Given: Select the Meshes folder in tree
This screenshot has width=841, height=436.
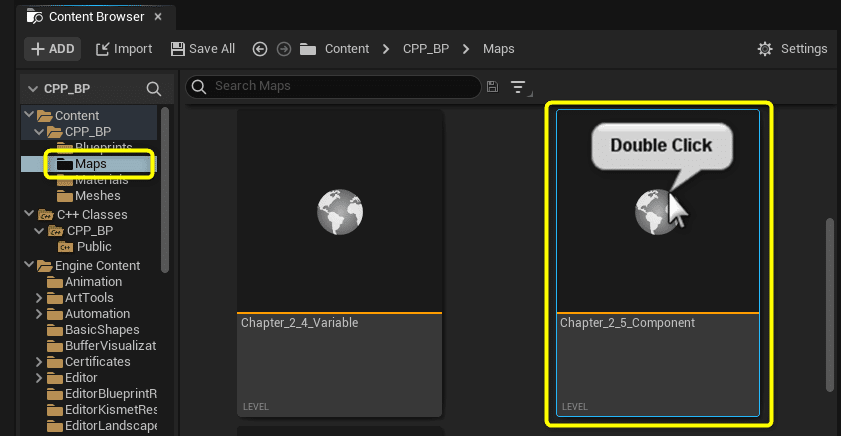Looking at the screenshot, I should coord(88,196).
